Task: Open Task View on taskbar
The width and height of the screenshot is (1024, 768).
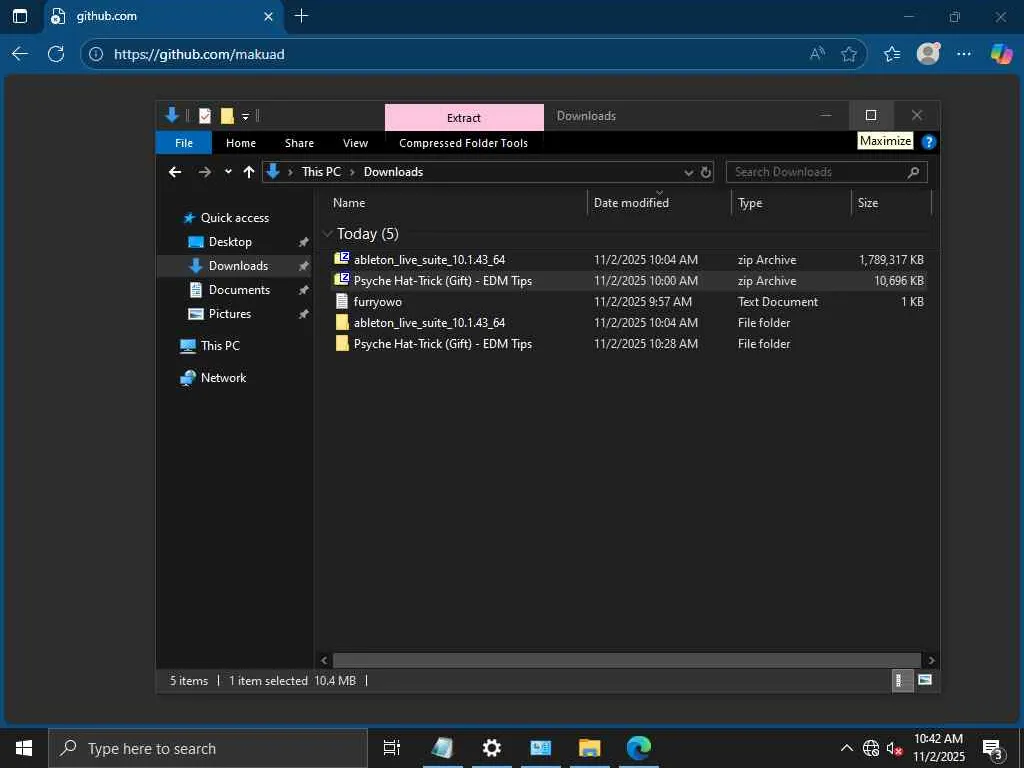Action: pos(391,748)
